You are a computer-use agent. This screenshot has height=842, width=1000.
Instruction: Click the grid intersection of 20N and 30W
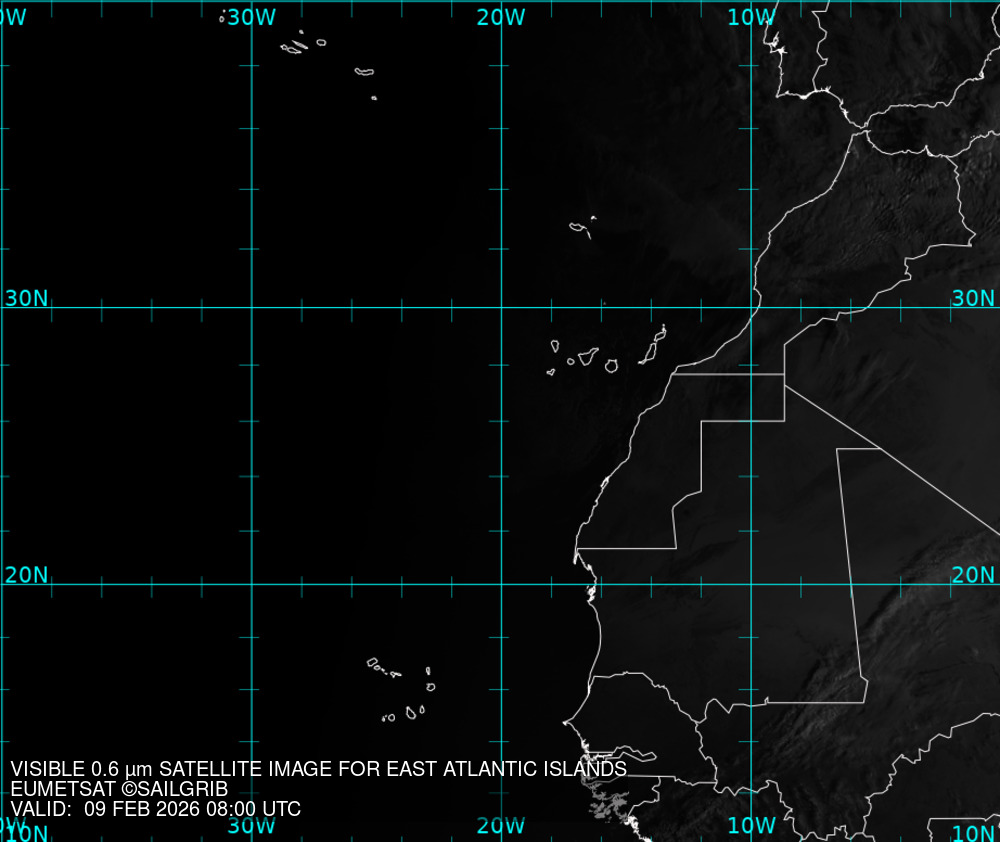[251, 584]
